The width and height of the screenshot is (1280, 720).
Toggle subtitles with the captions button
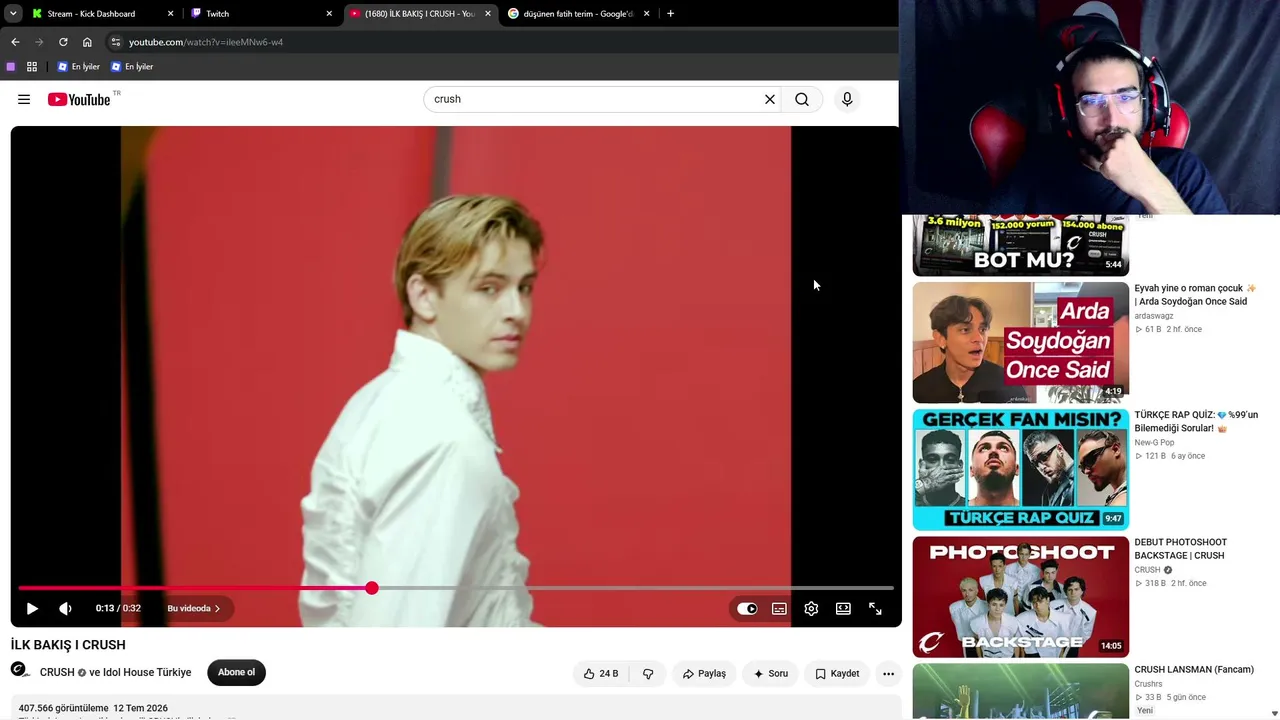[779, 608]
